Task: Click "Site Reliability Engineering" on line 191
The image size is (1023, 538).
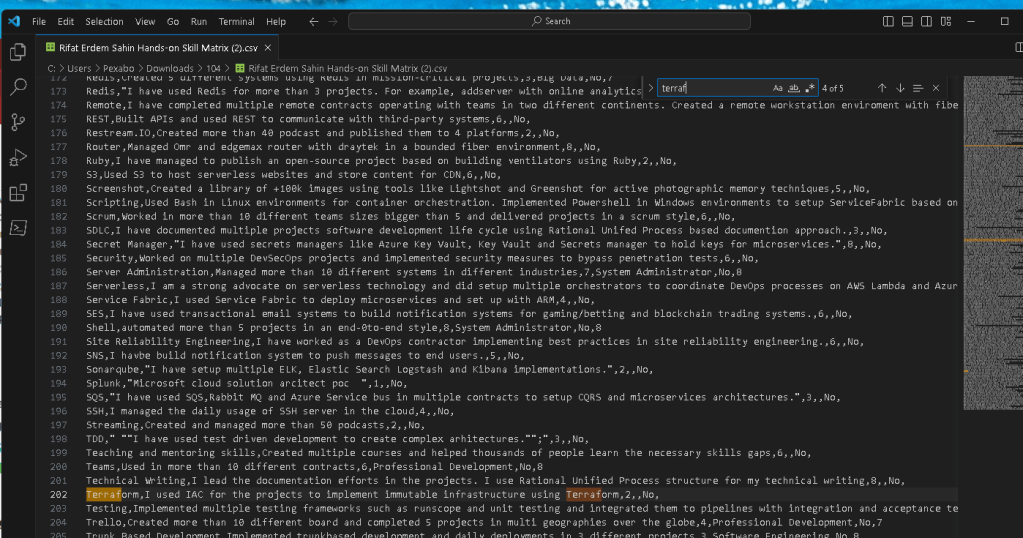Action: point(168,341)
